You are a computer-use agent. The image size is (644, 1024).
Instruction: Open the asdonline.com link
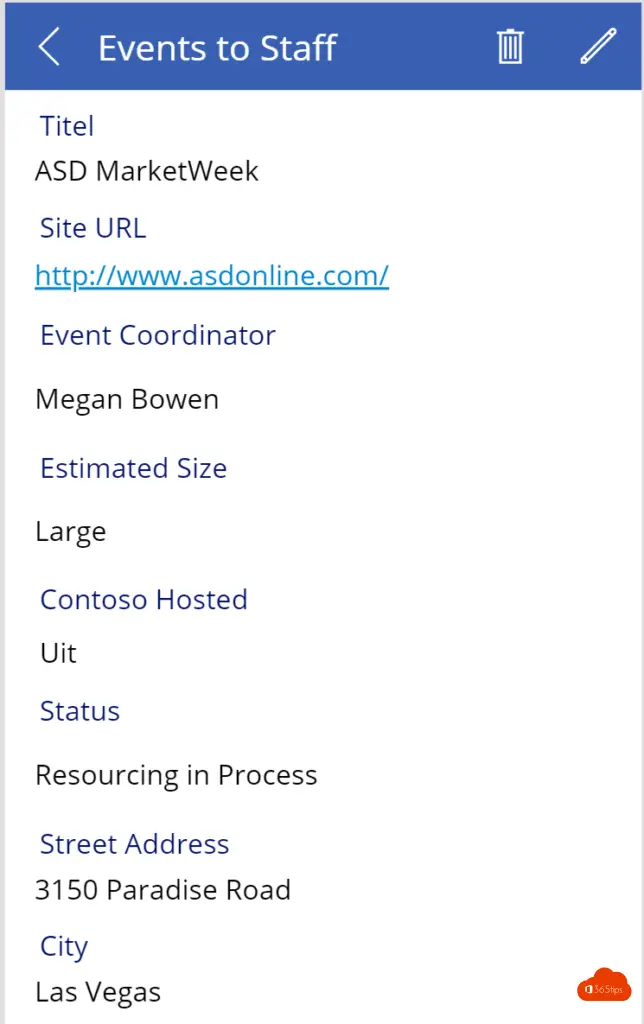click(x=212, y=276)
